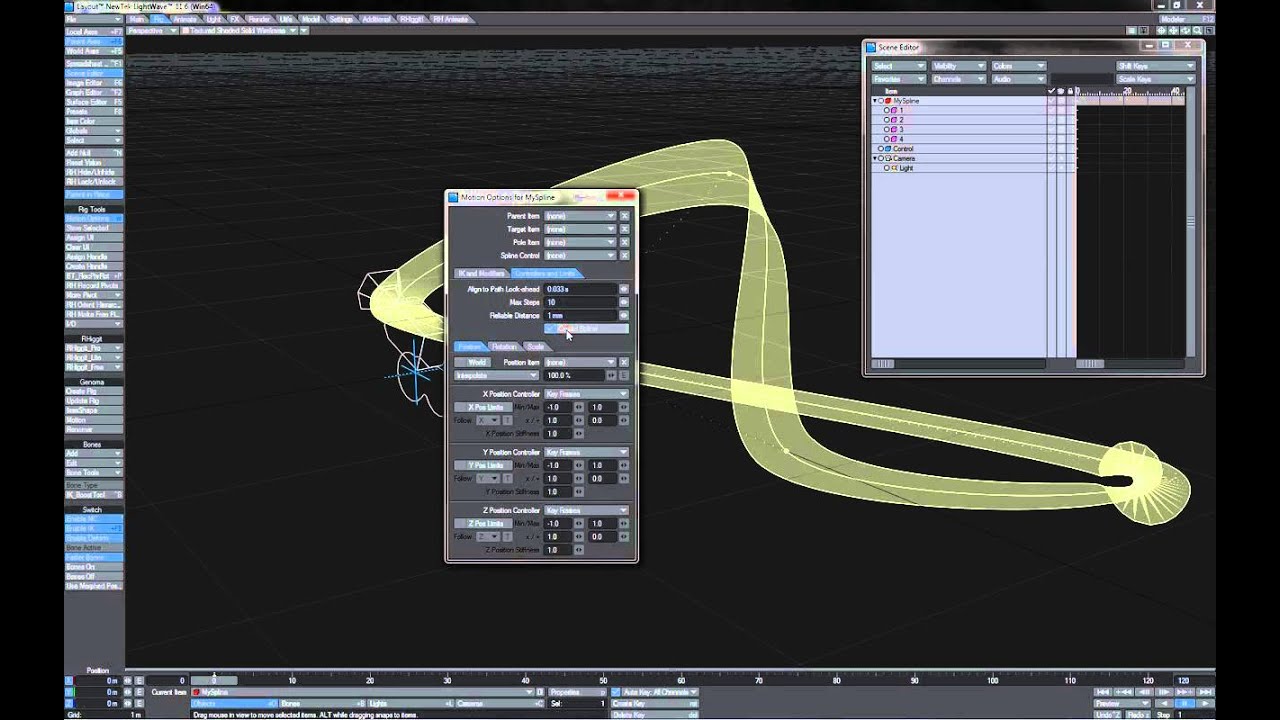
Task: Click the Properties button
Action: coord(577,692)
